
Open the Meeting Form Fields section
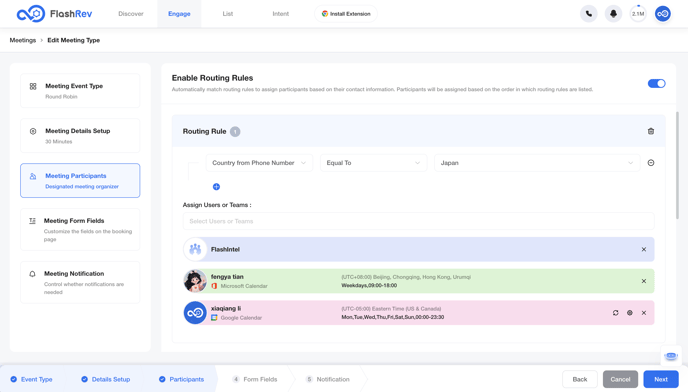(80, 230)
